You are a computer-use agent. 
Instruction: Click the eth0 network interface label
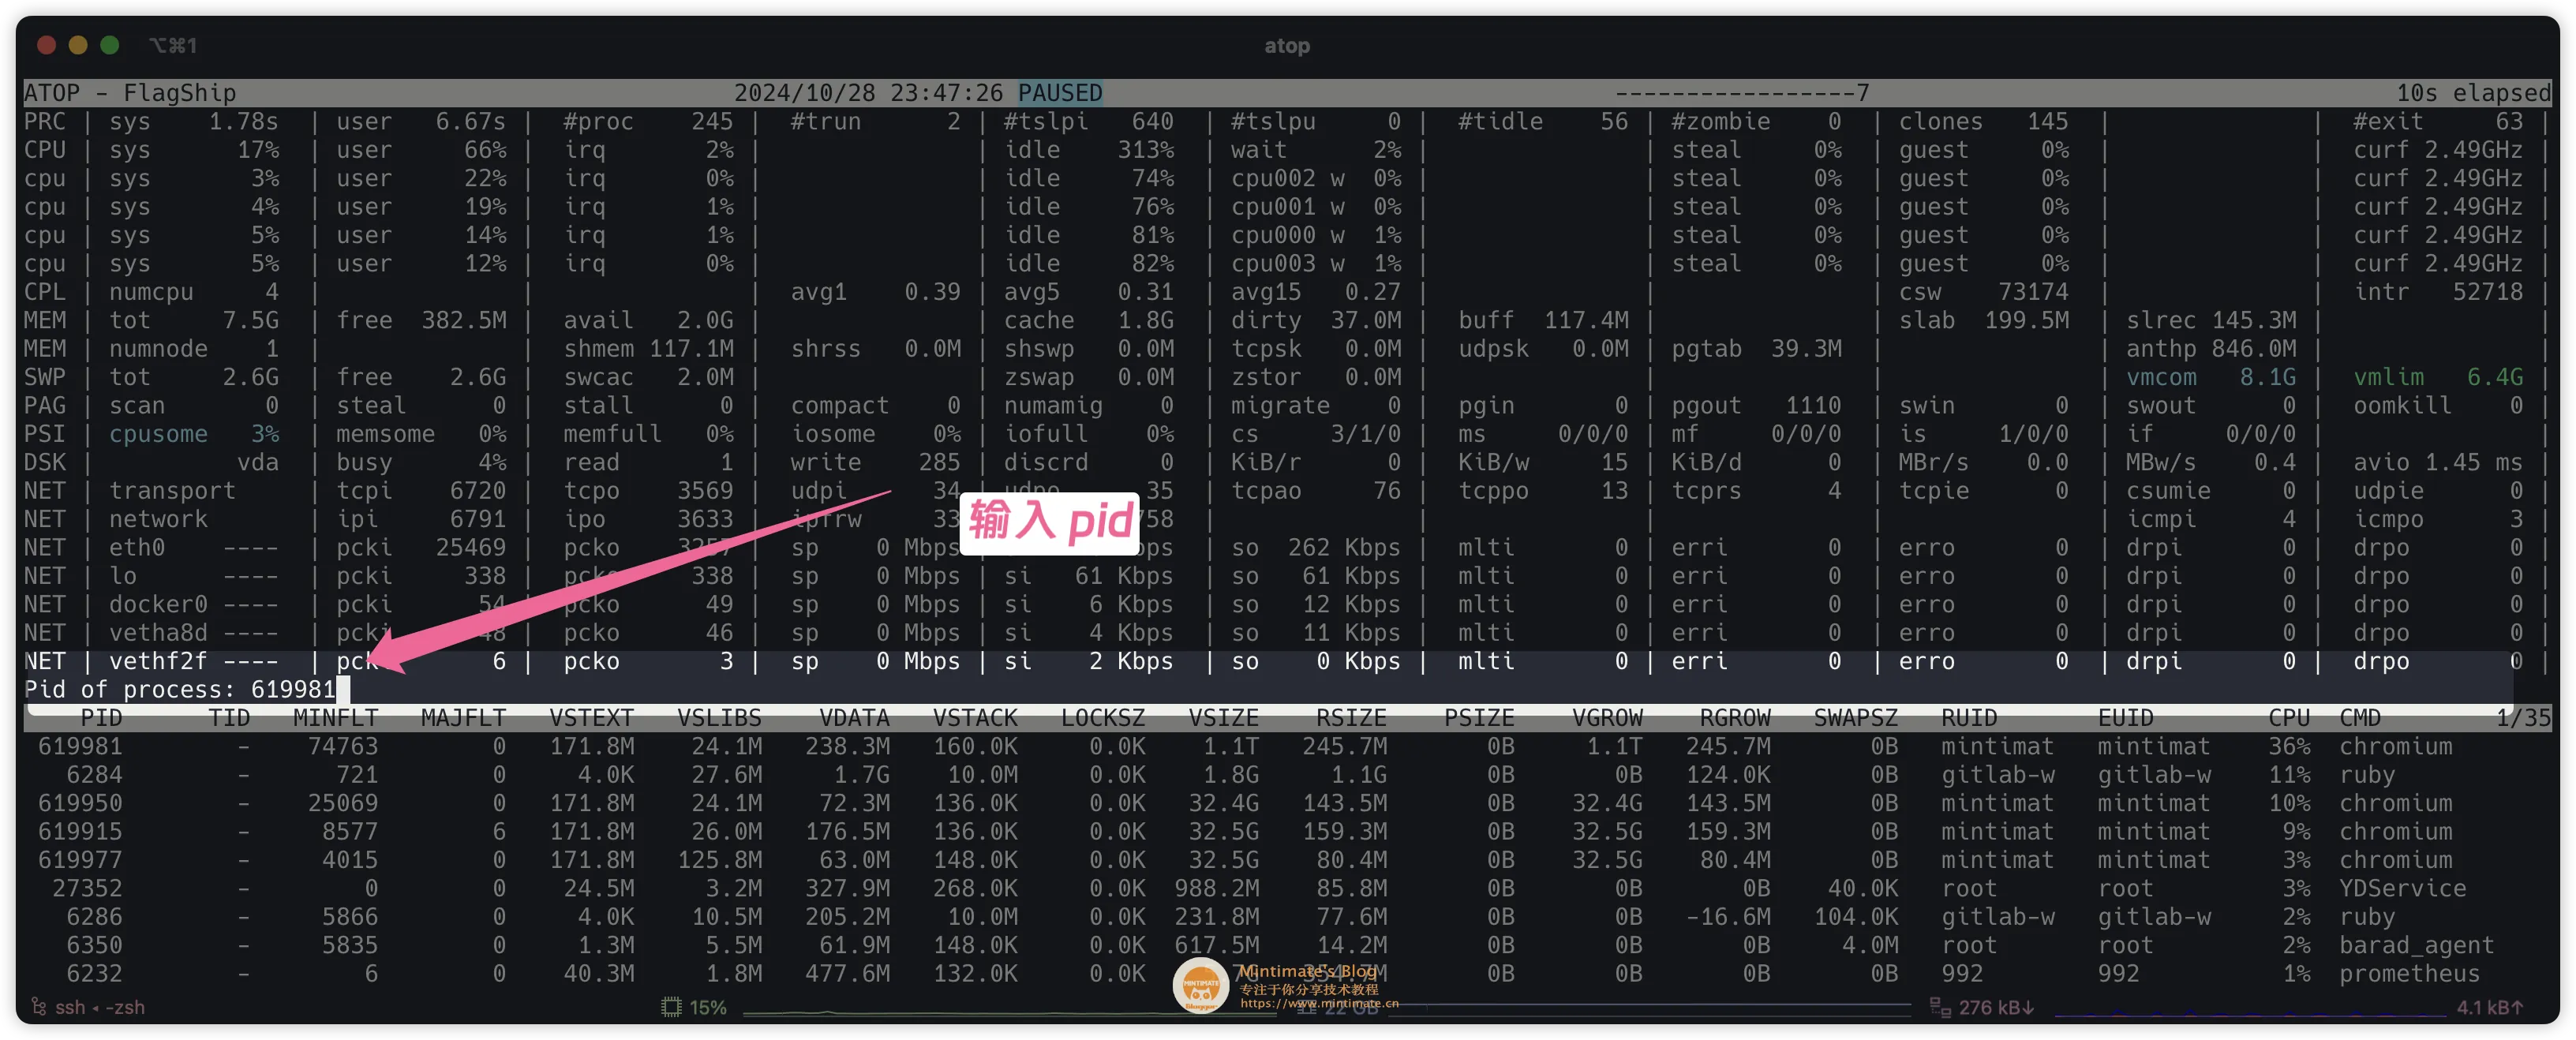coord(137,548)
